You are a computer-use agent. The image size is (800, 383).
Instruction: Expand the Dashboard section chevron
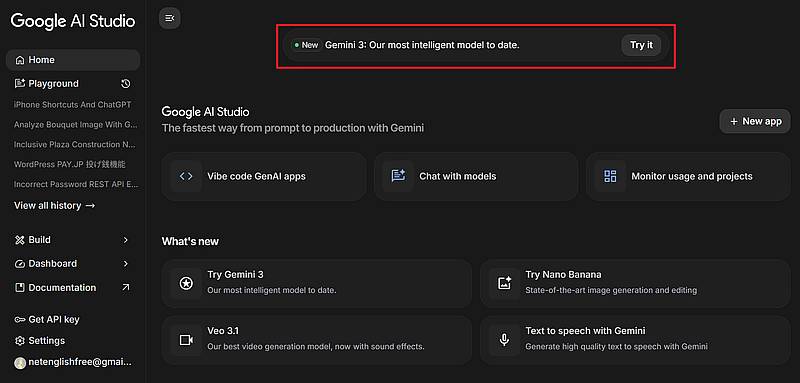click(x=126, y=264)
